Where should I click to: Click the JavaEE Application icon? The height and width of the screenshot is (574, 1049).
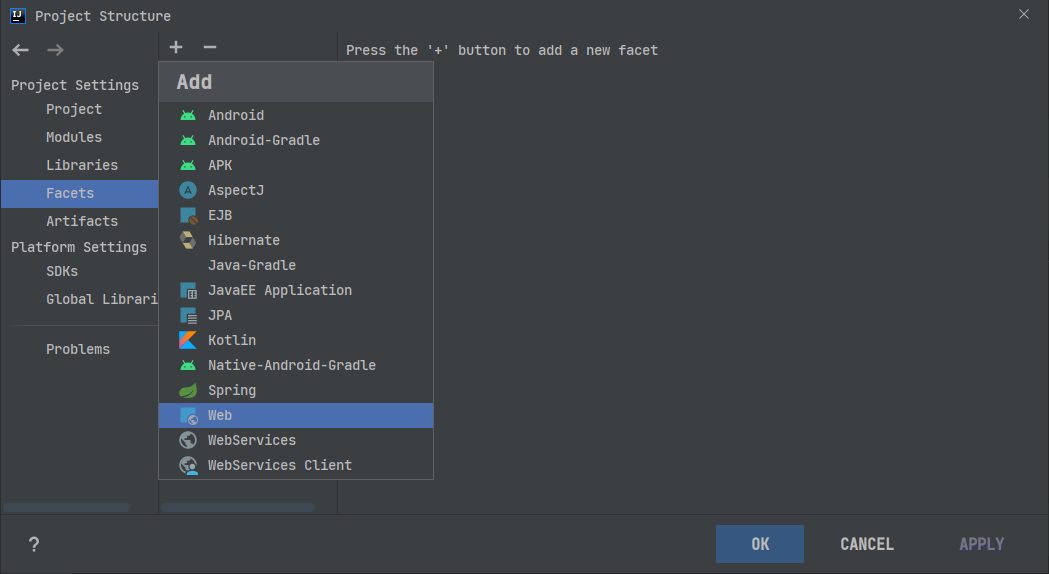(188, 290)
